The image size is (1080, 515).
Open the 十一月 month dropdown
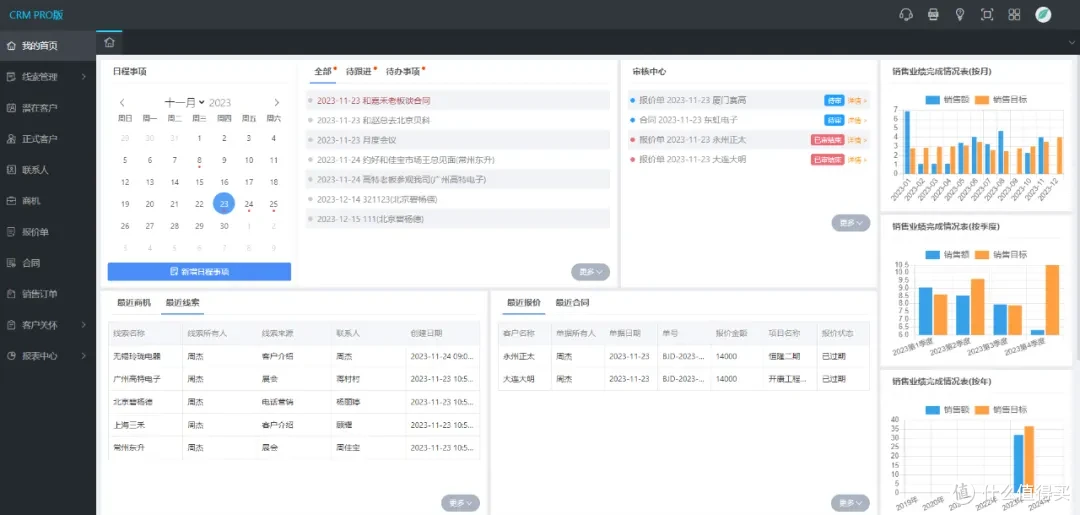[185, 103]
